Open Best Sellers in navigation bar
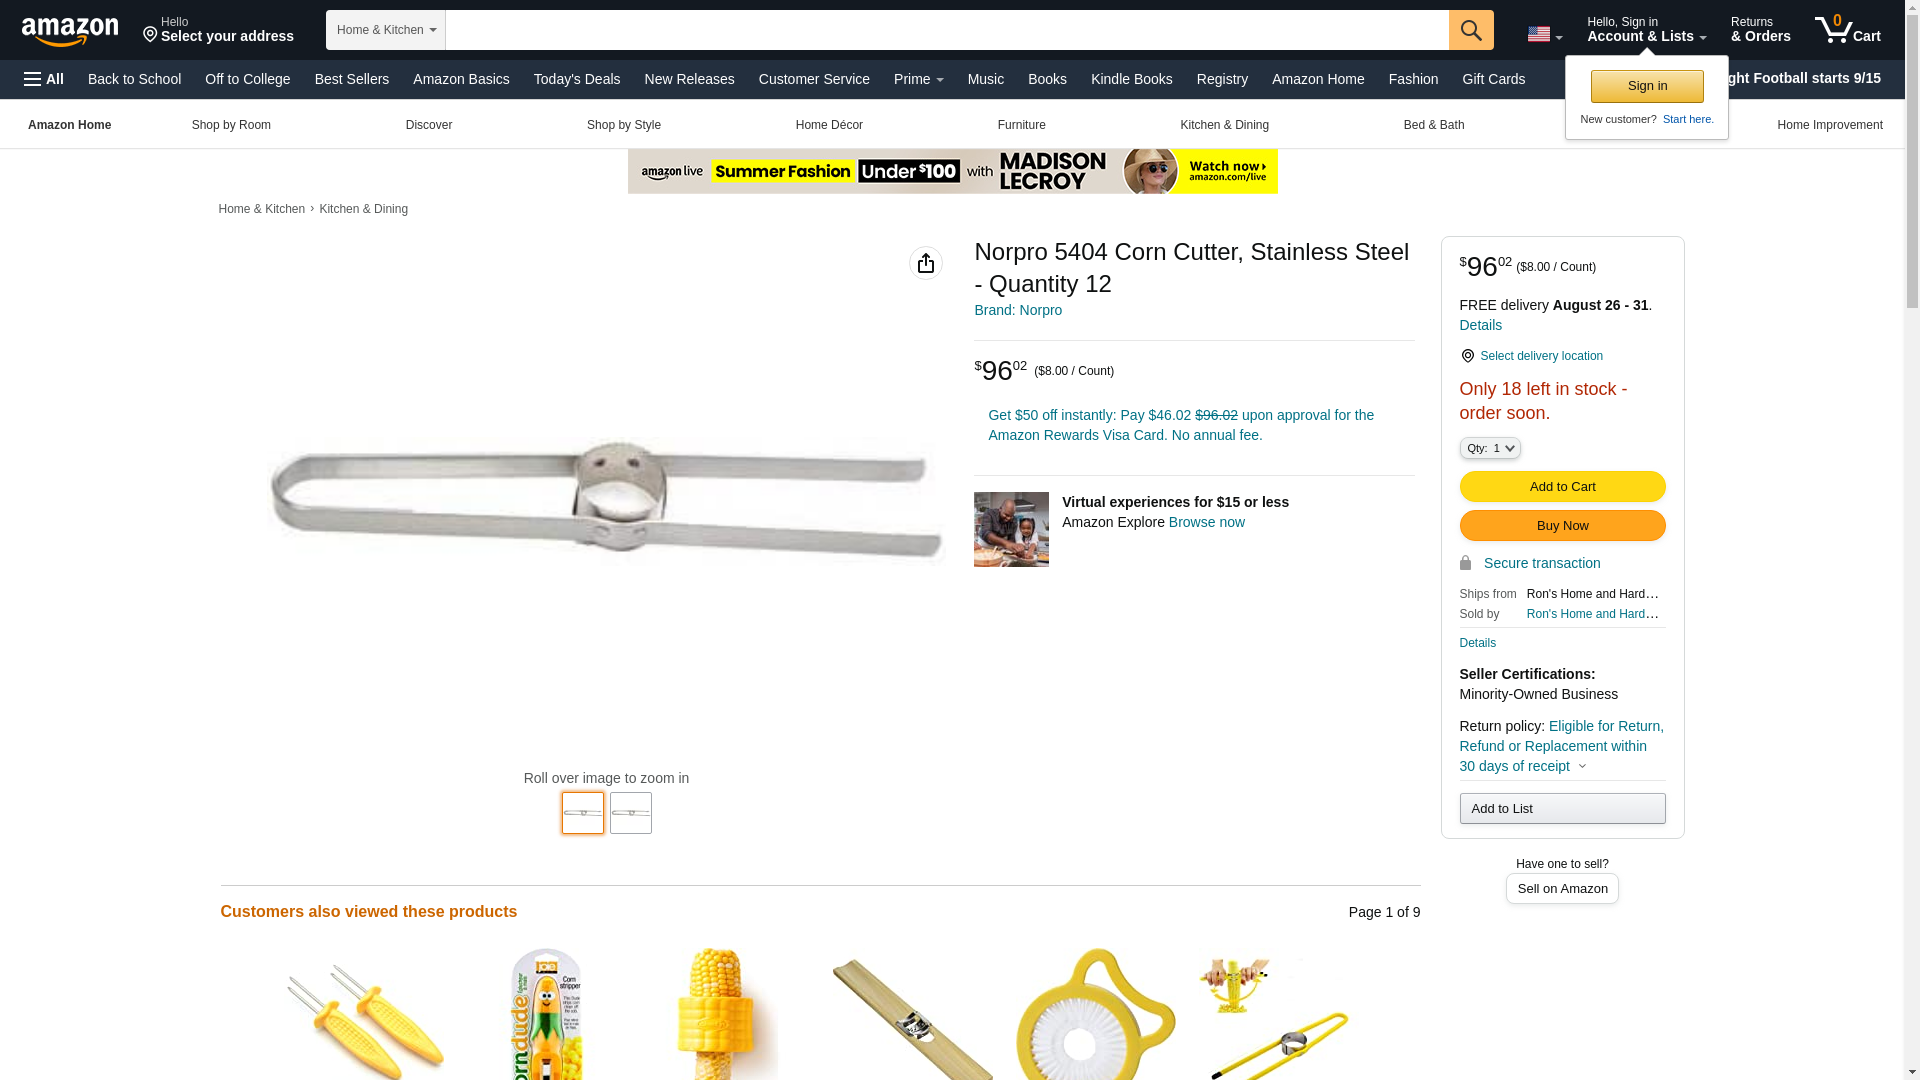The image size is (1920, 1080). (x=352, y=79)
